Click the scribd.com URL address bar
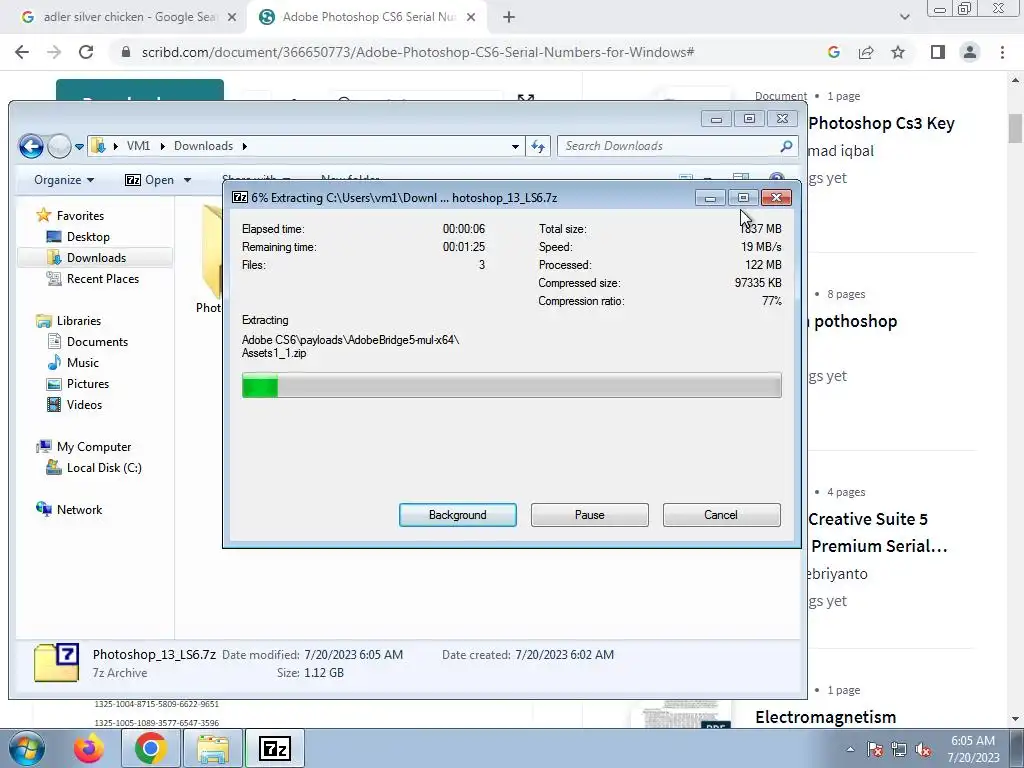Viewport: 1024px width, 768px height. coord(418,52)
